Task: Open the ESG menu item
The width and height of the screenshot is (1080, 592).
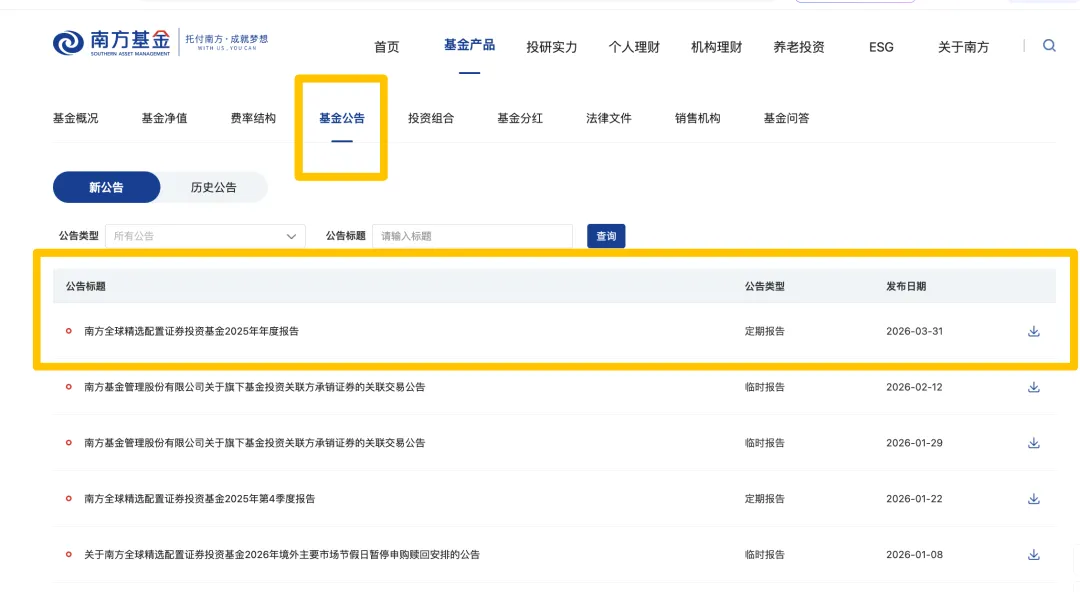Action: [881, 47]
